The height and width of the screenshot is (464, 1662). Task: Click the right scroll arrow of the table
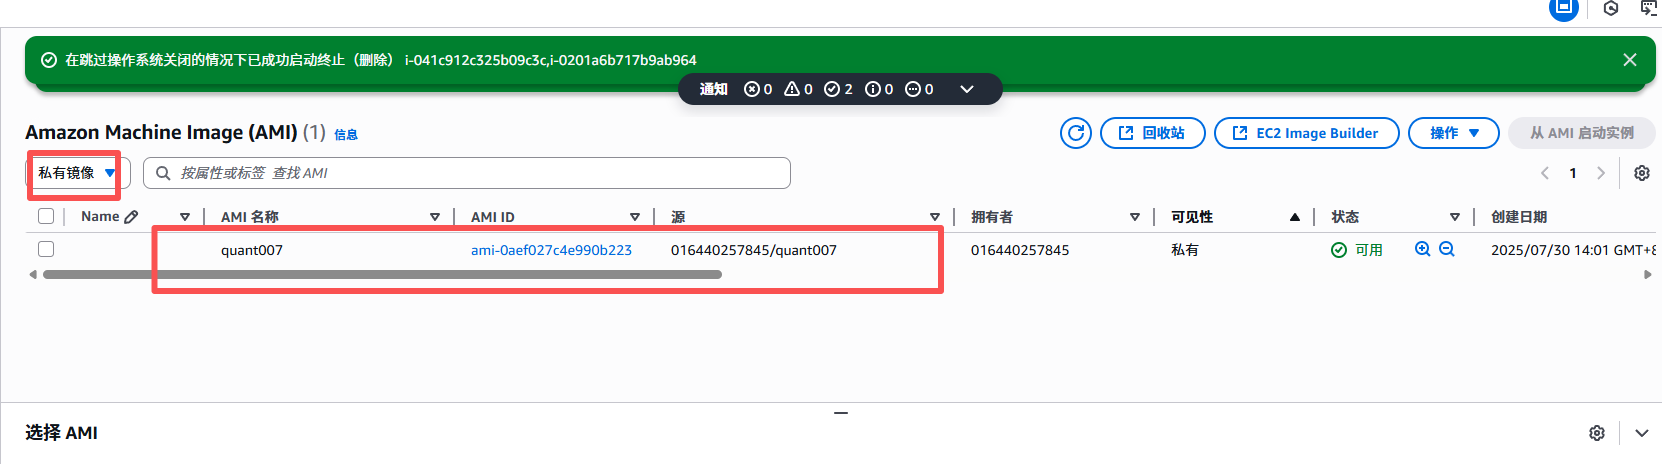click(x=1648, y=274)
